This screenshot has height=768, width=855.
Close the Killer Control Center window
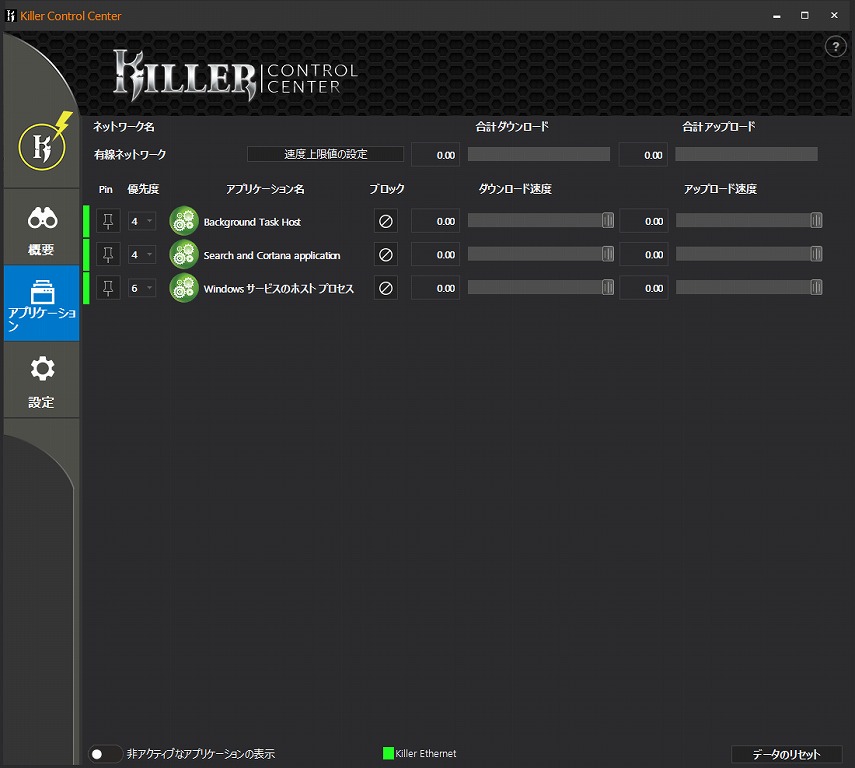pos(834,15)
